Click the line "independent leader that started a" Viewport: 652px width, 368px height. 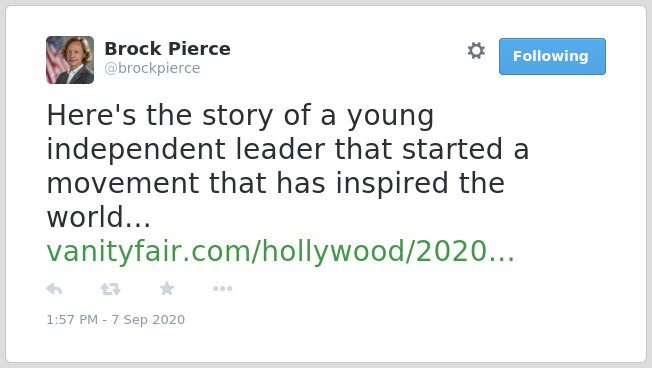288,149
